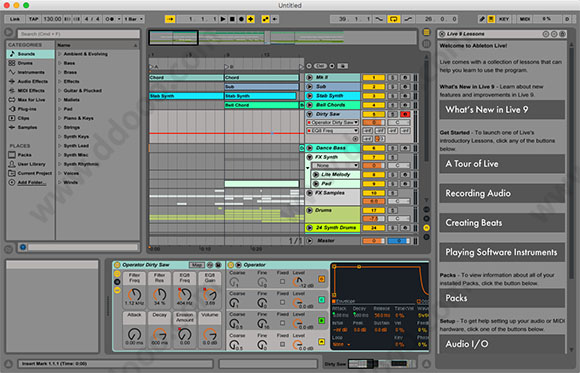
Task: Click the TAP tempo button
Action: (34, 19)
